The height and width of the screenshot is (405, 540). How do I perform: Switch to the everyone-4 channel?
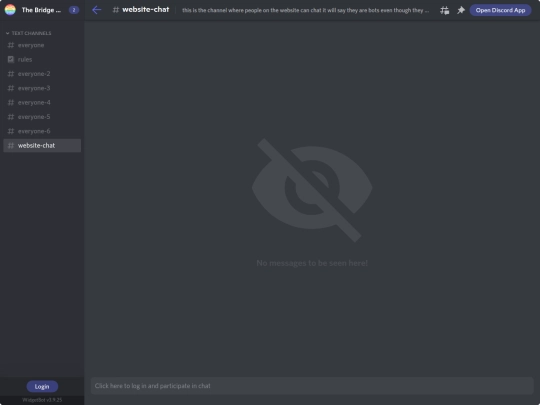pyautogui.click(x=42, y=103)
